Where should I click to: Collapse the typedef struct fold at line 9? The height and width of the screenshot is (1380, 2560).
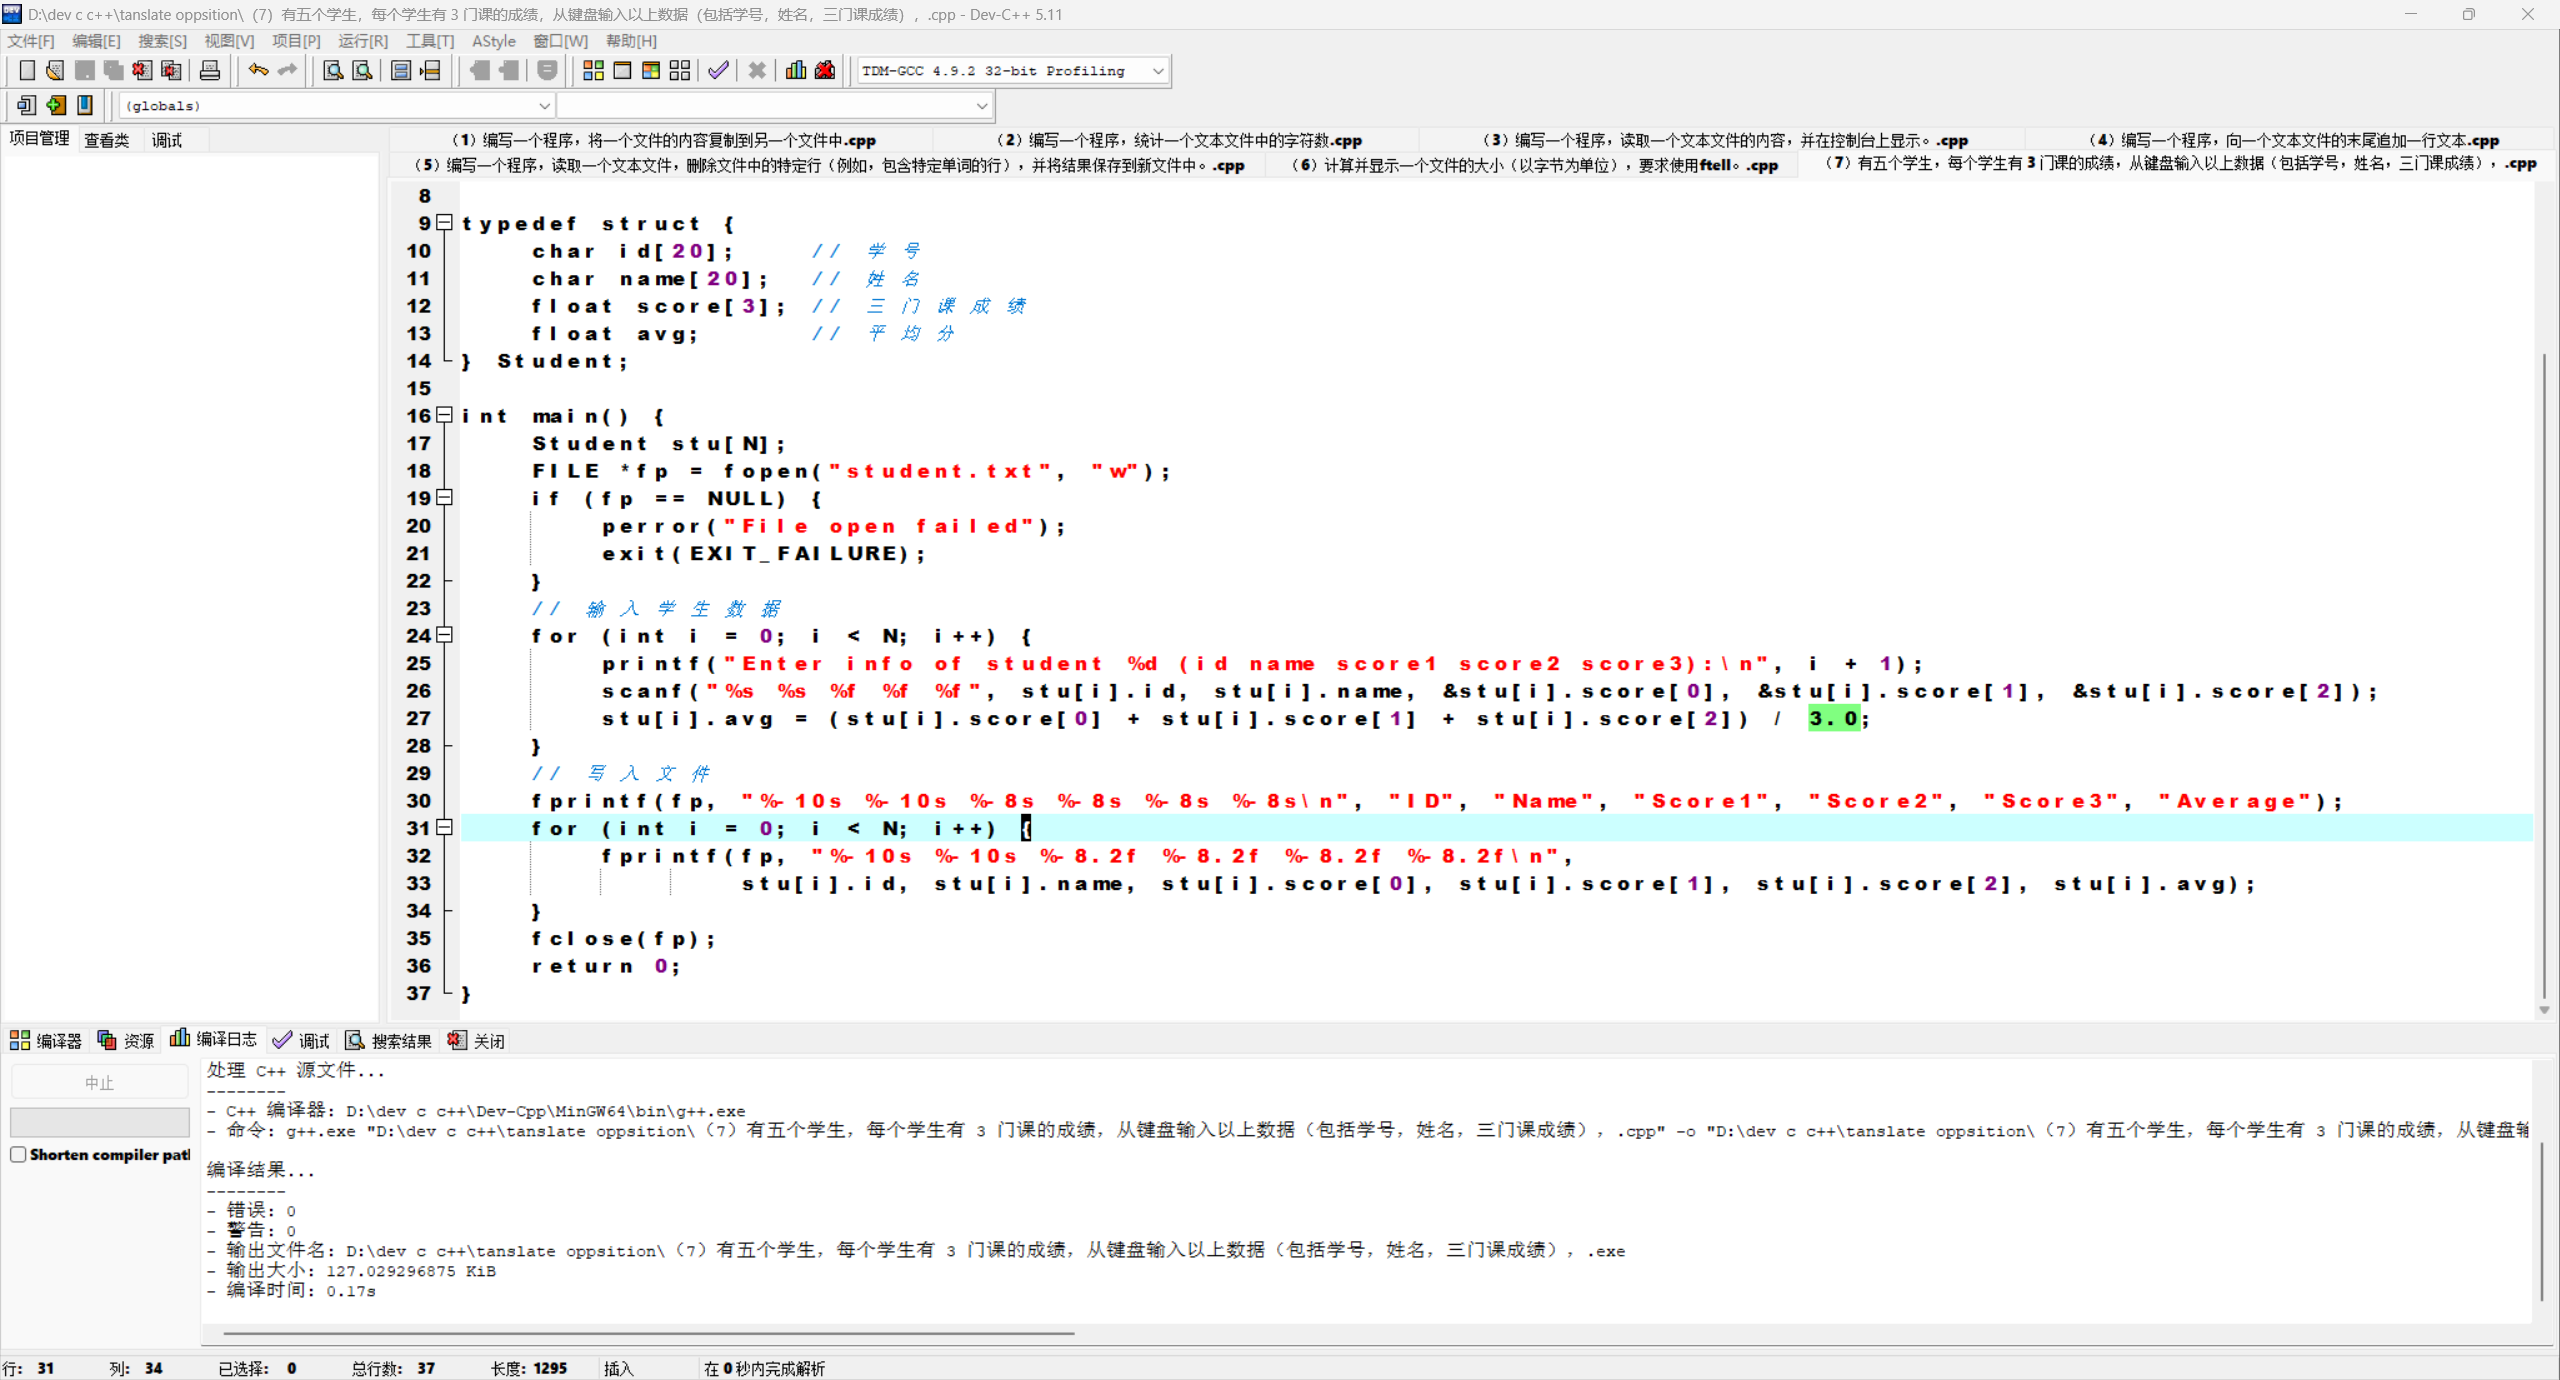click(445, 223)
